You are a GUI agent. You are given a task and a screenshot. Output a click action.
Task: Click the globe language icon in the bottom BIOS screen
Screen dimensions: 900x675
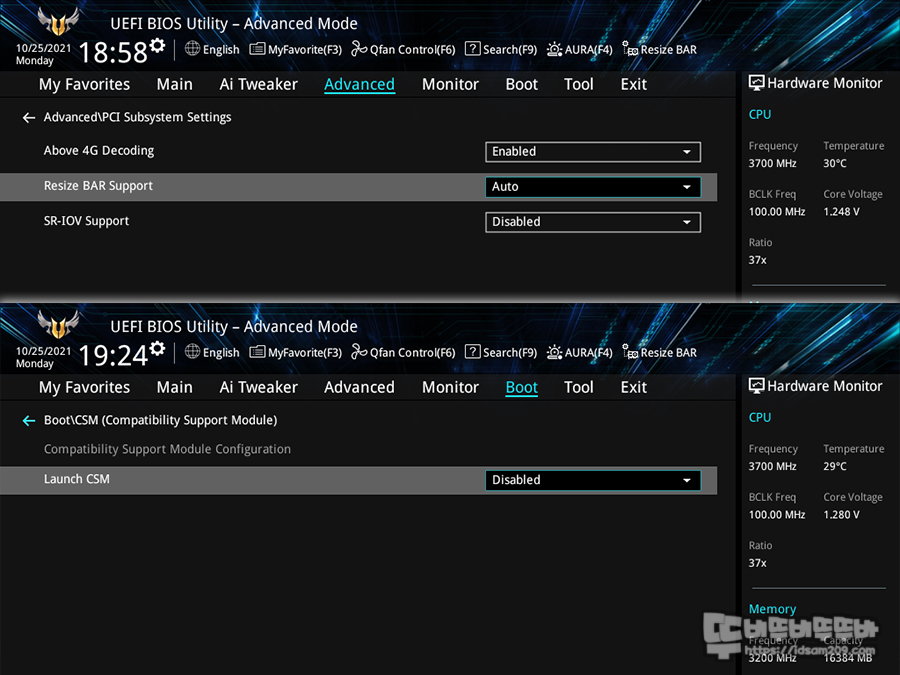click(192, 352)
